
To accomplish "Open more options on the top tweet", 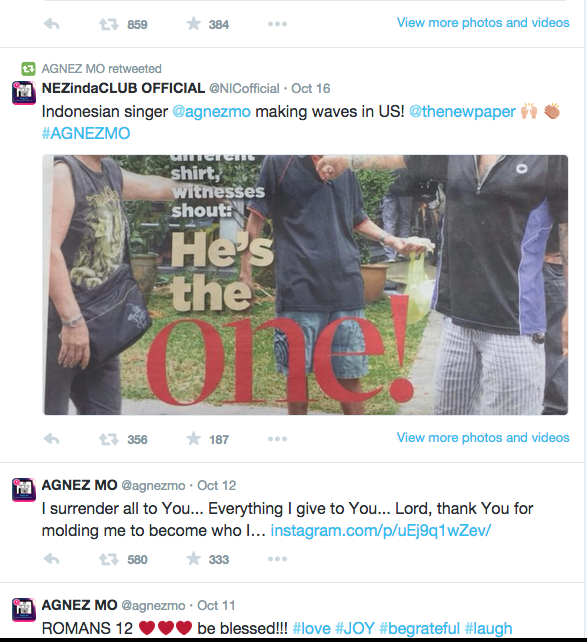I will coord(278,24).
